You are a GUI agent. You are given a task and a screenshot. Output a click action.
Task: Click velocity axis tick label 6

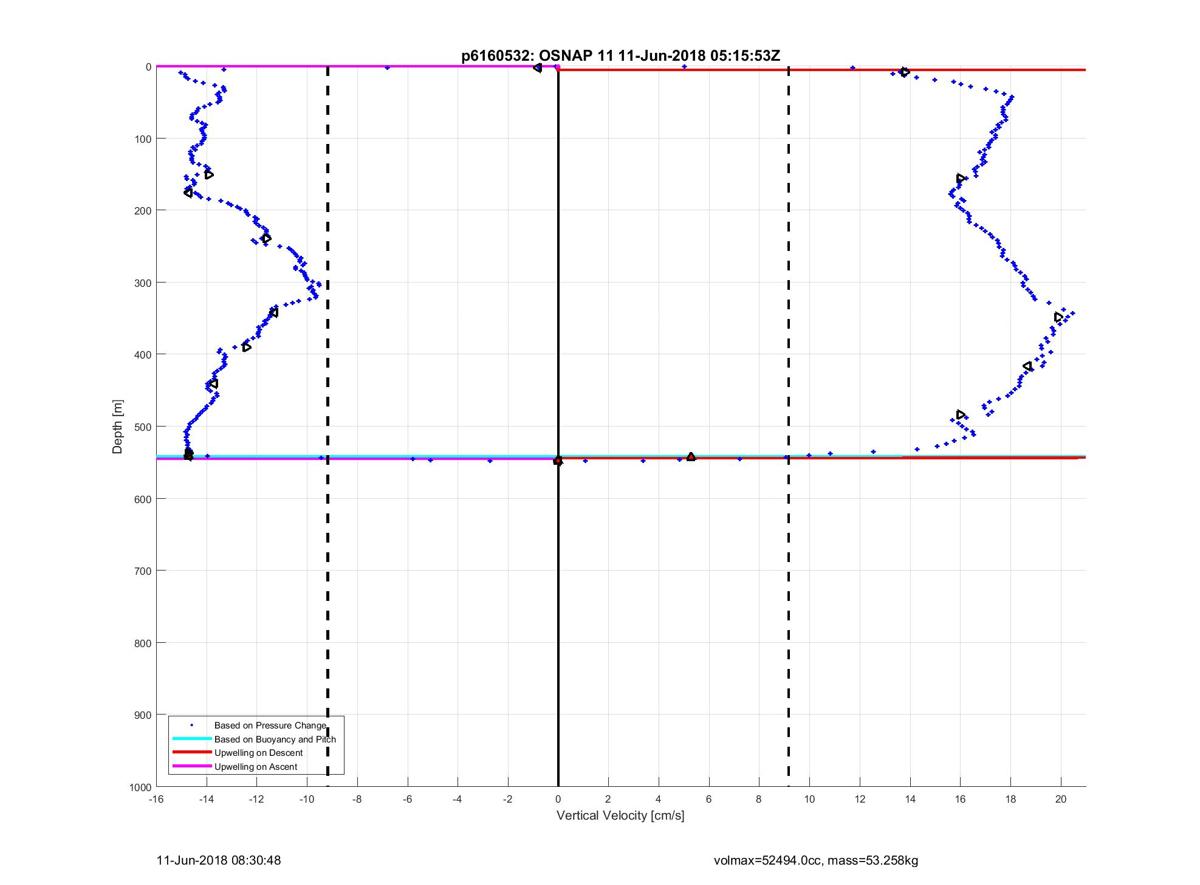(x=709, y=799)
